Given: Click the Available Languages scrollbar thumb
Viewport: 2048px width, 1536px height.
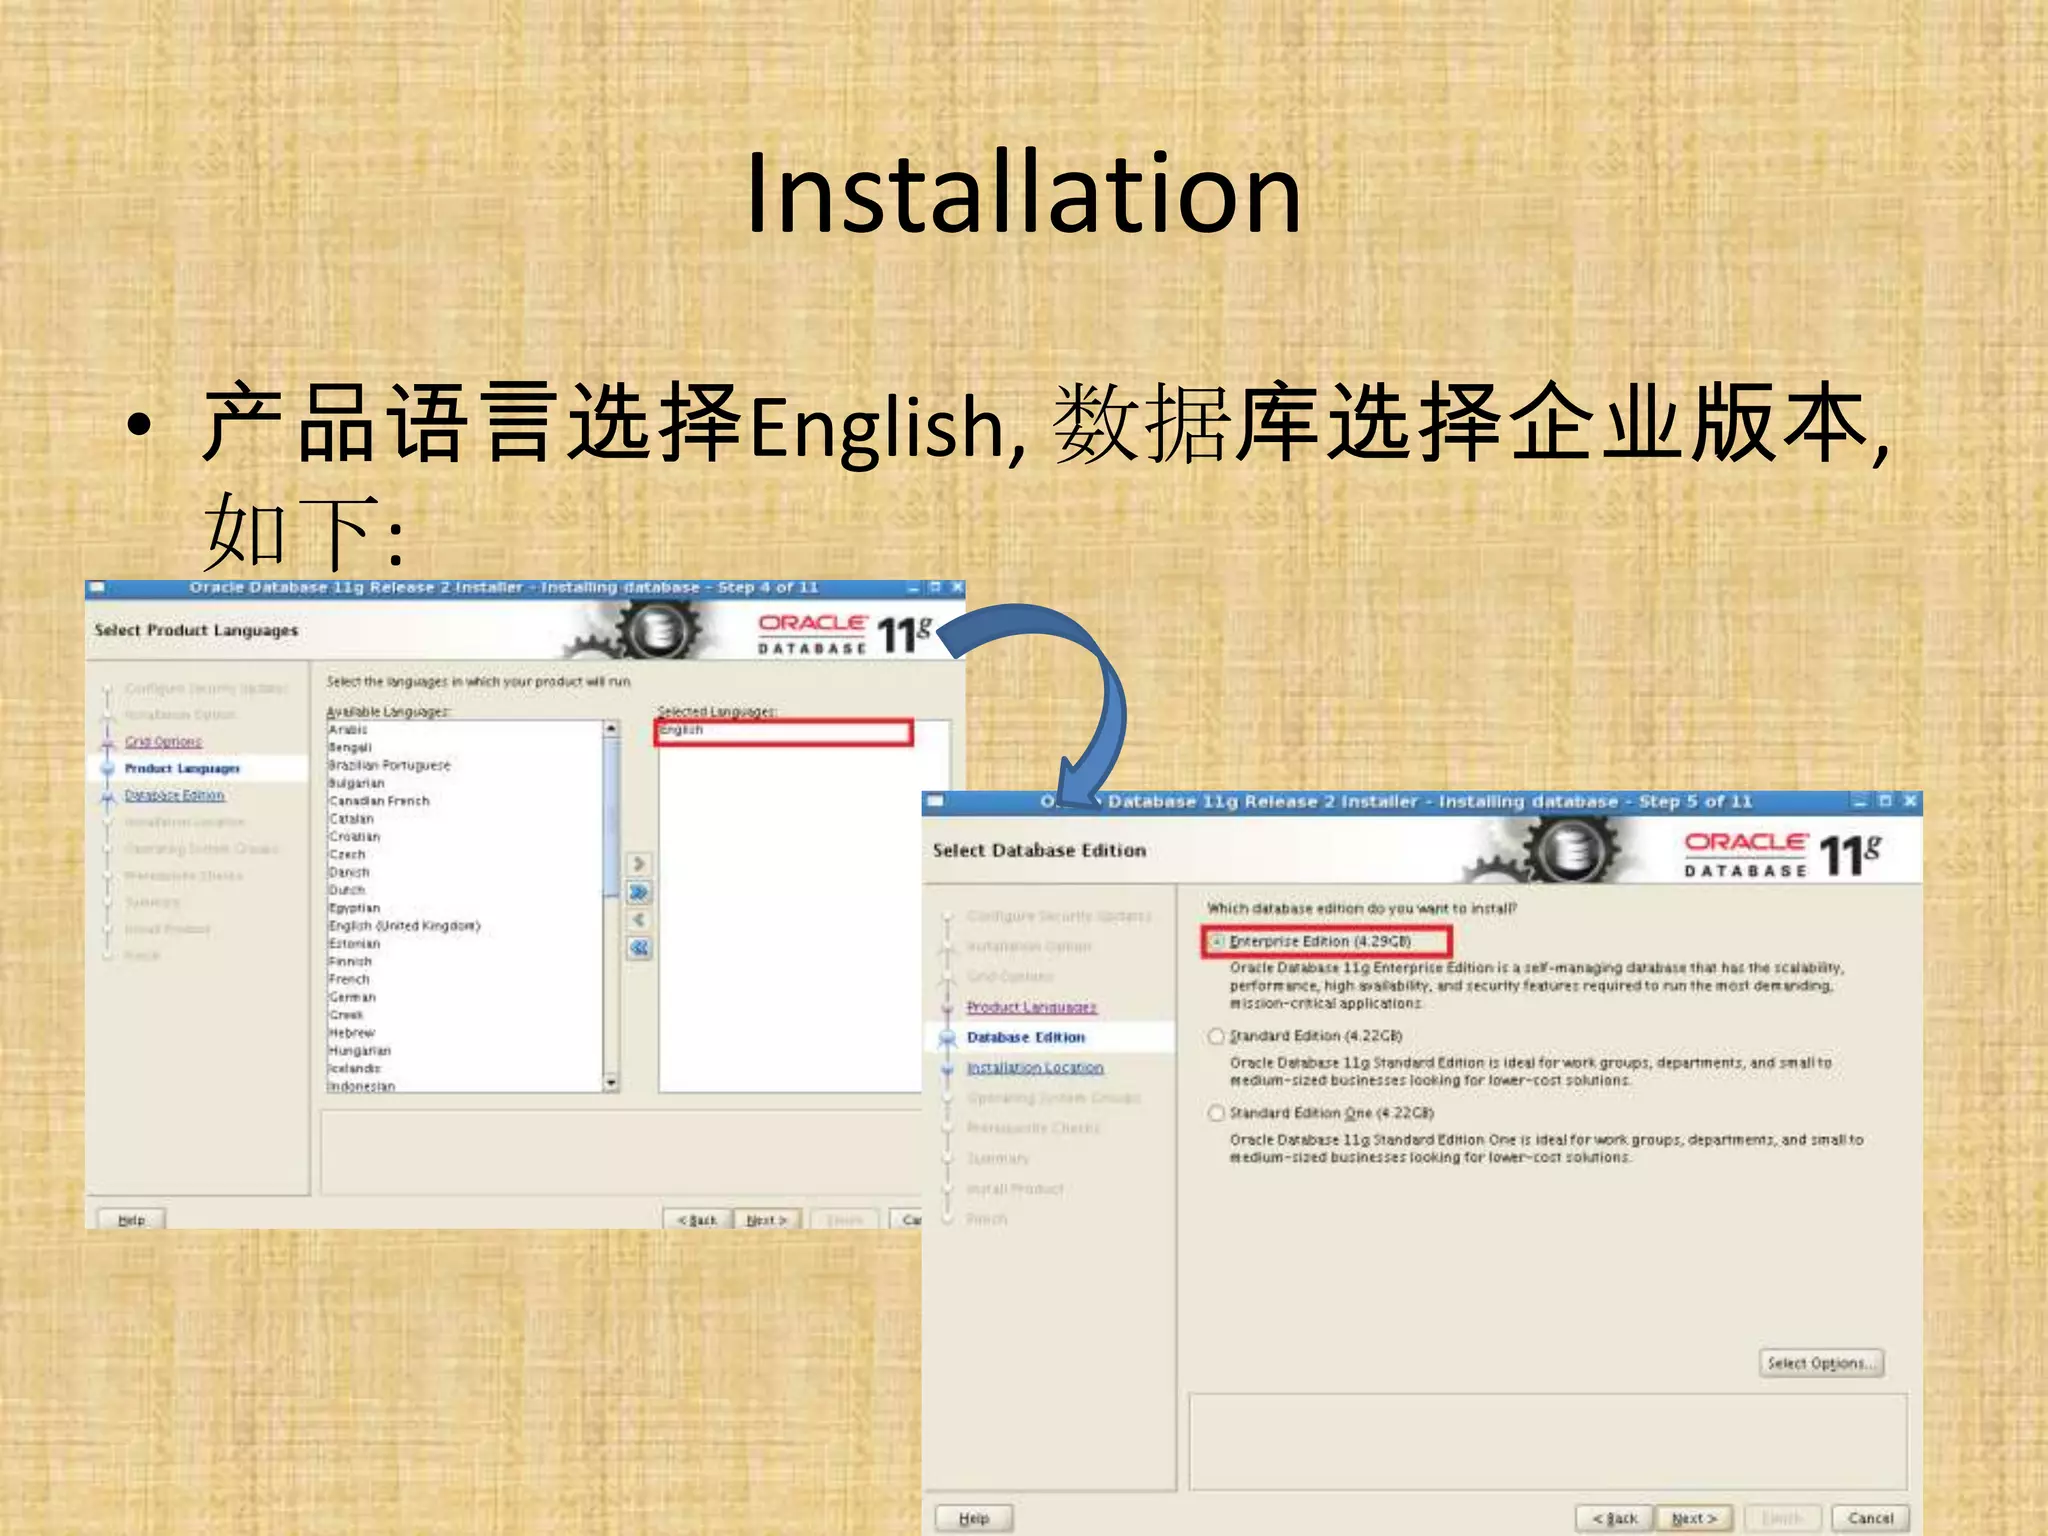Looking at the screenshot, I should coord(611,818).
